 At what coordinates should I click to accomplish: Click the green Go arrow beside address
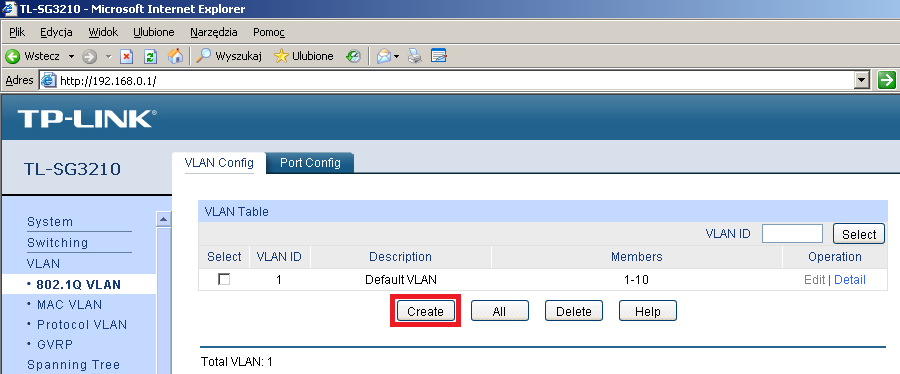point(887,80)
